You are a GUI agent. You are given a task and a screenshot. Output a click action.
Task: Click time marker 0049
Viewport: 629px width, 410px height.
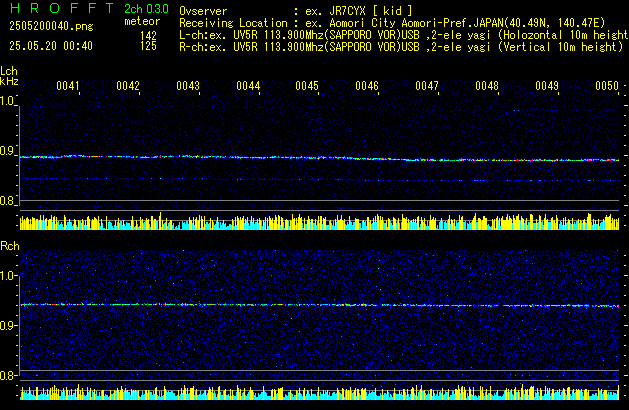(547, 86)
